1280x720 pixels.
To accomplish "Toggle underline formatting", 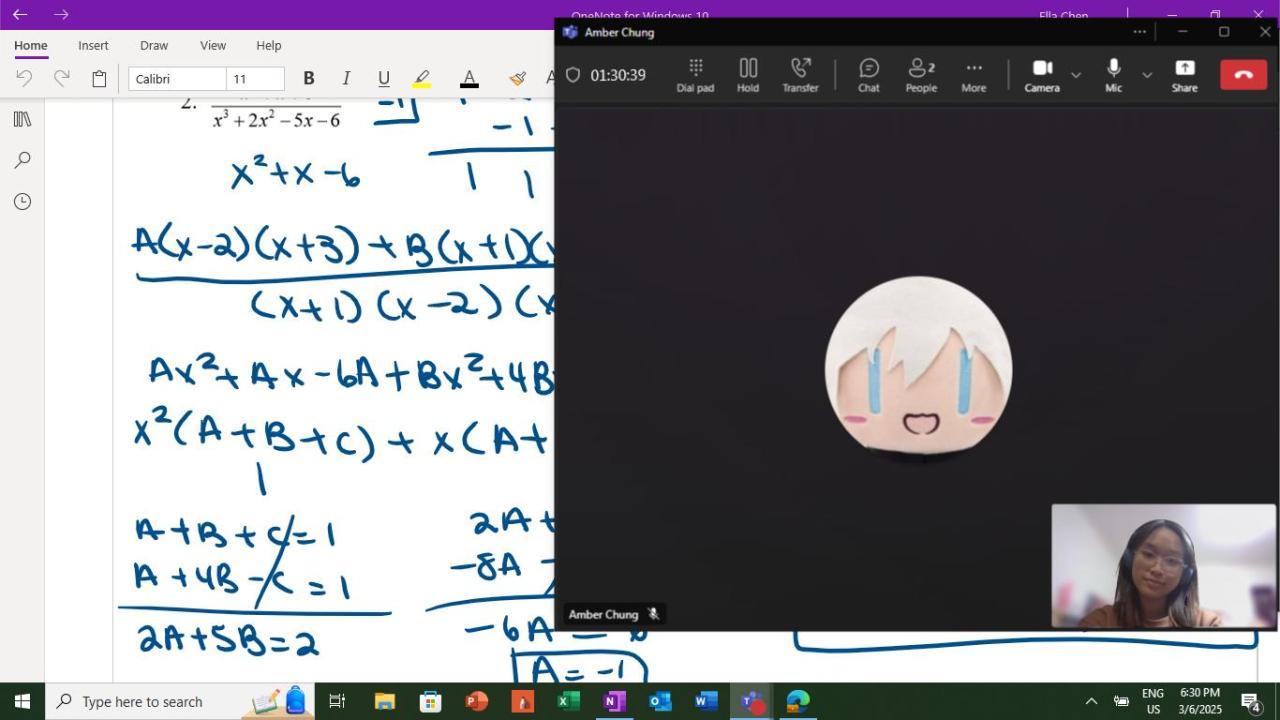I will tap(383, 78).
